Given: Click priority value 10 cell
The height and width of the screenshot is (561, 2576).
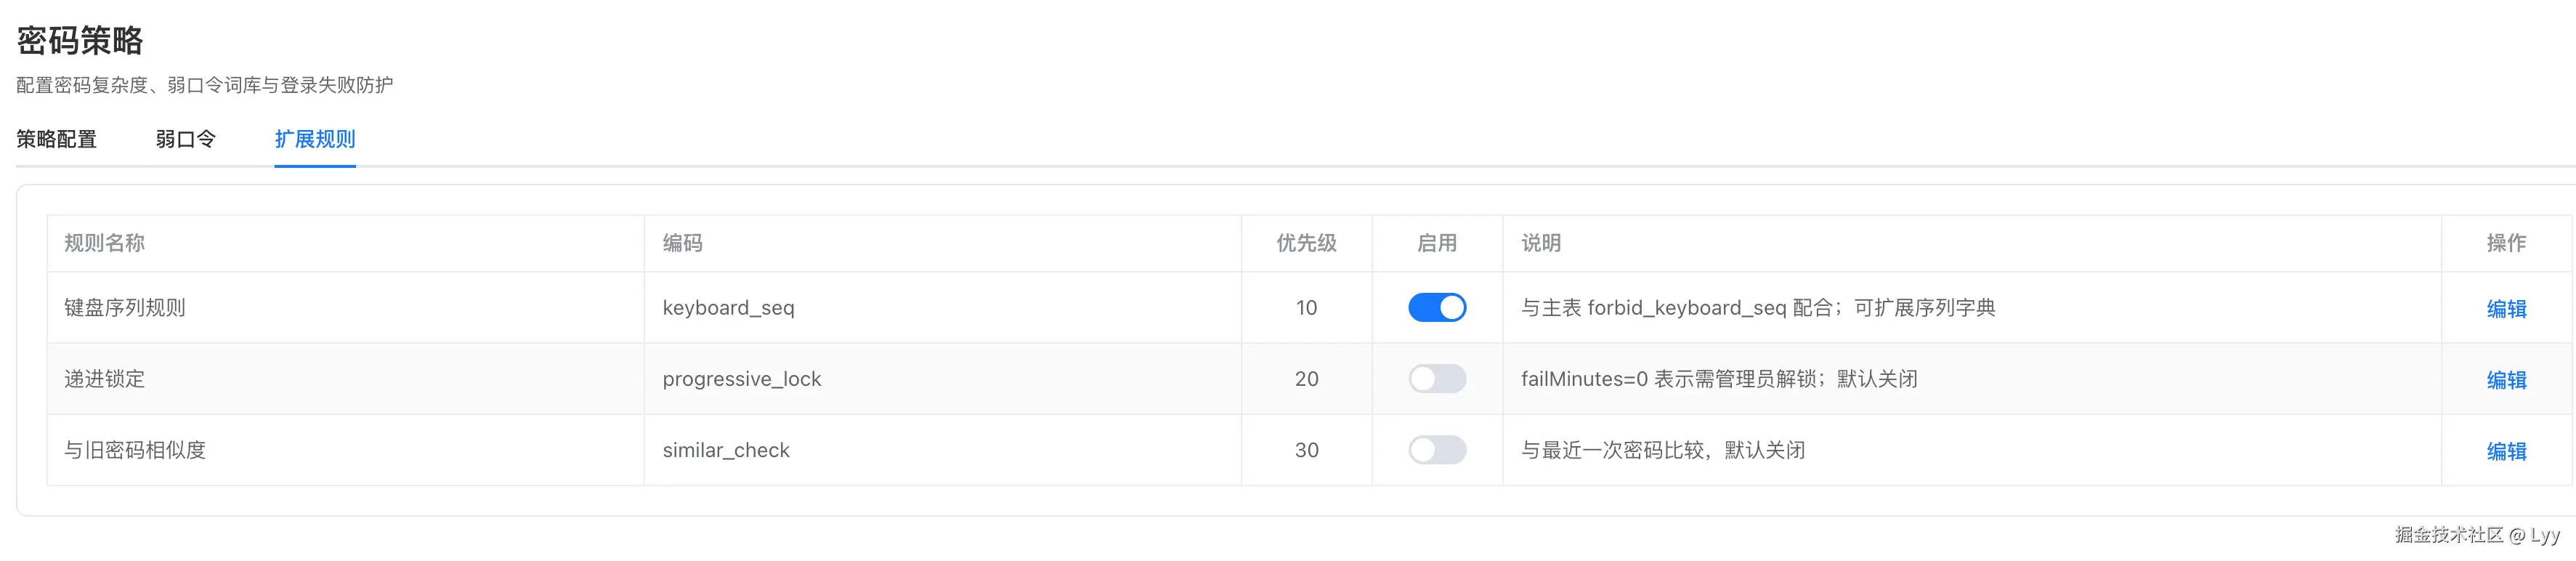Looking at the screenshot, I should (x=1306, y=308).
